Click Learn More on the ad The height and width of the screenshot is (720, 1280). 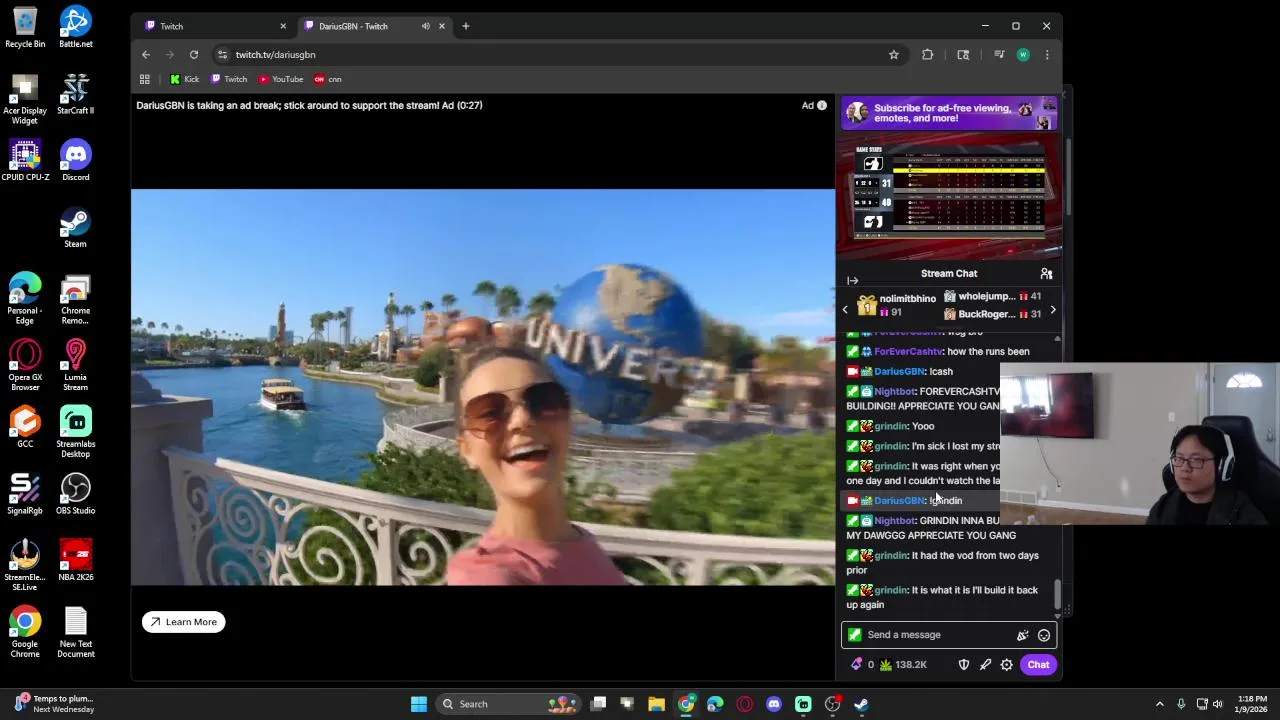[184, 622]
